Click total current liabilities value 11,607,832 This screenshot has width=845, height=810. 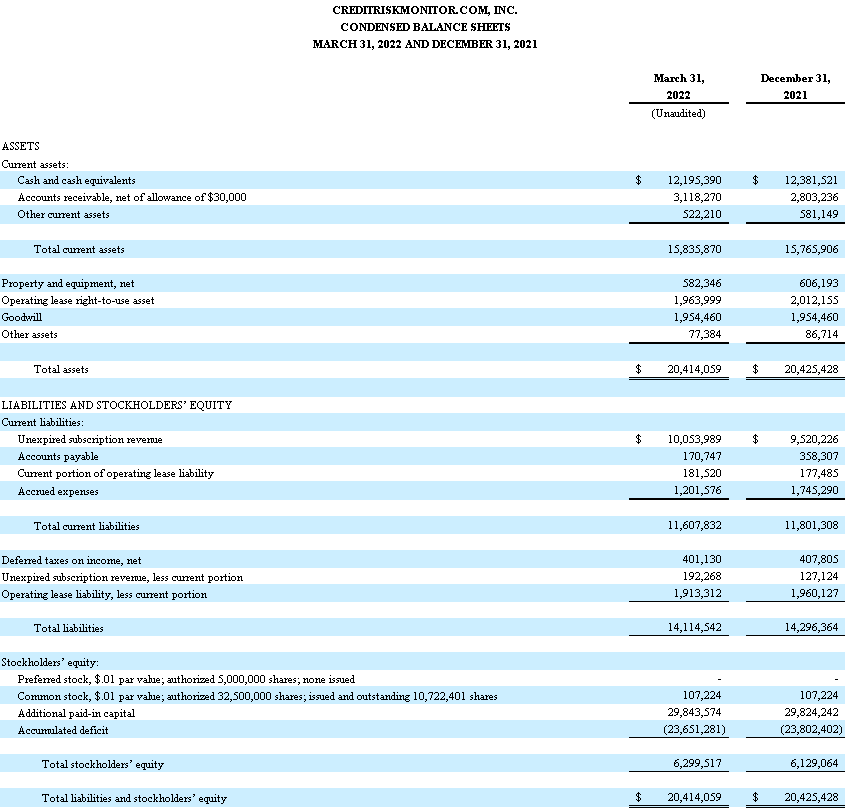694,525
